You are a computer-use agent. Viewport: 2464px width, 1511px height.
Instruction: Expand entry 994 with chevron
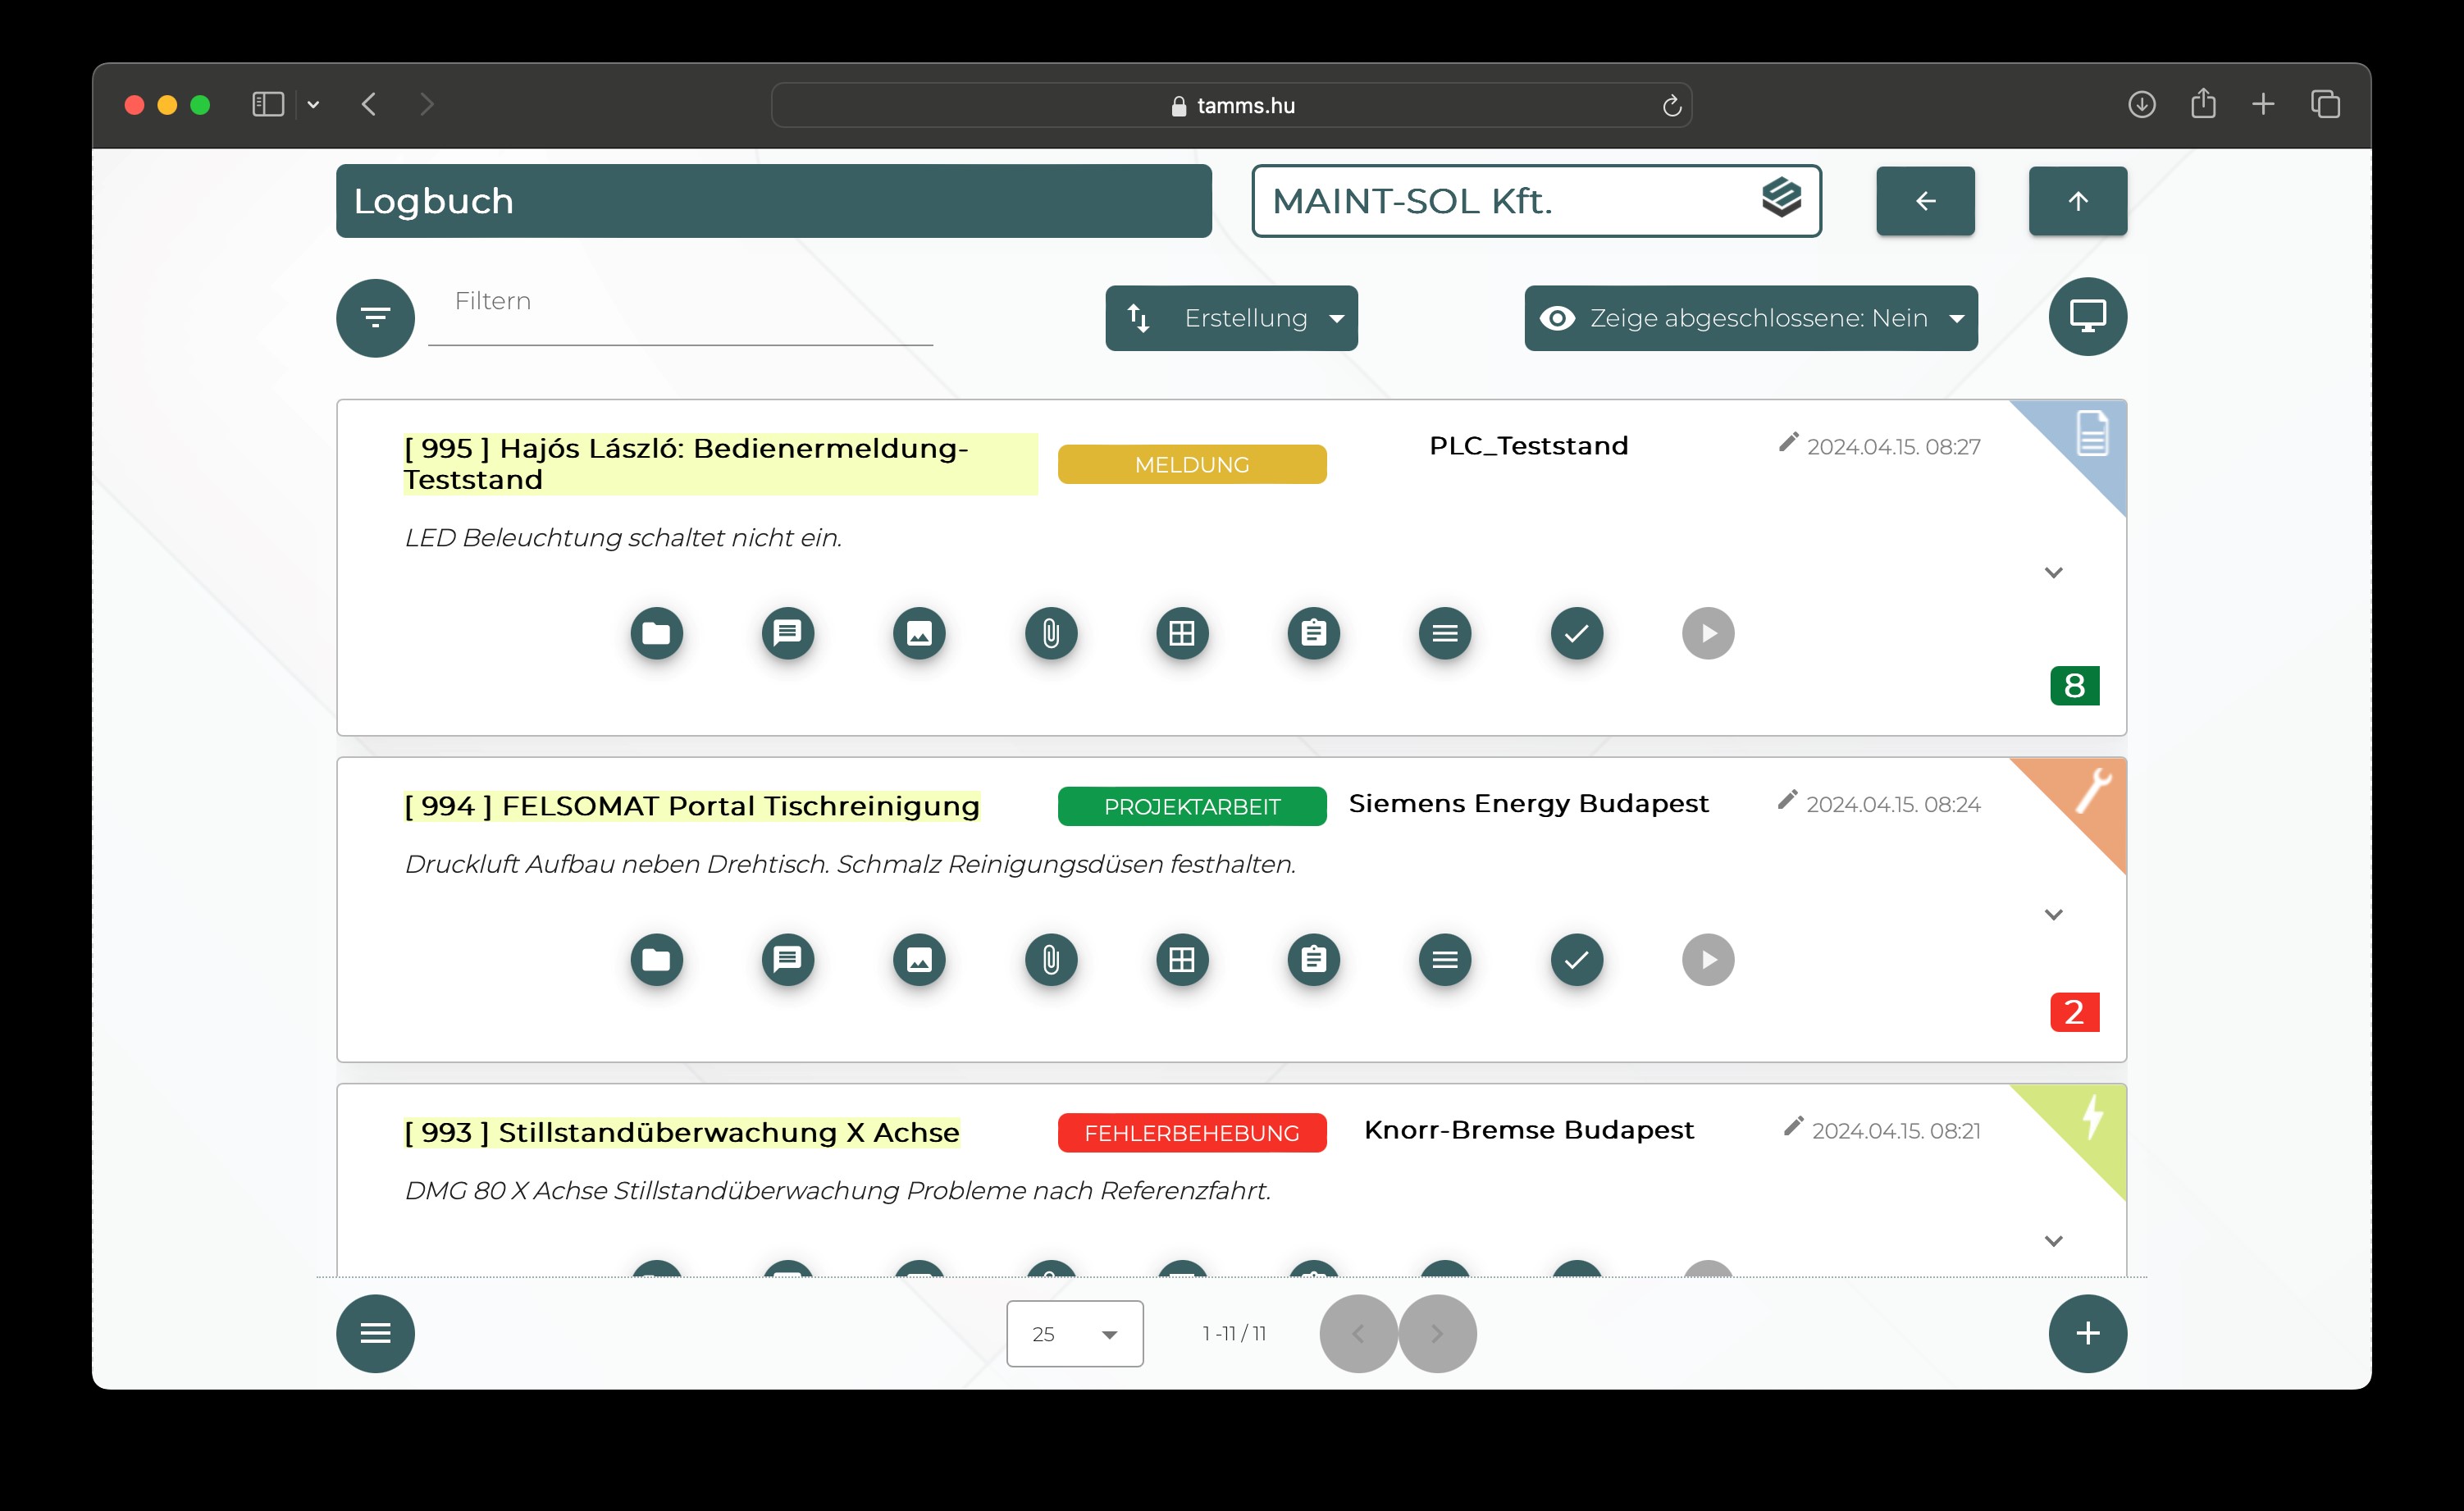point(2053,915)
